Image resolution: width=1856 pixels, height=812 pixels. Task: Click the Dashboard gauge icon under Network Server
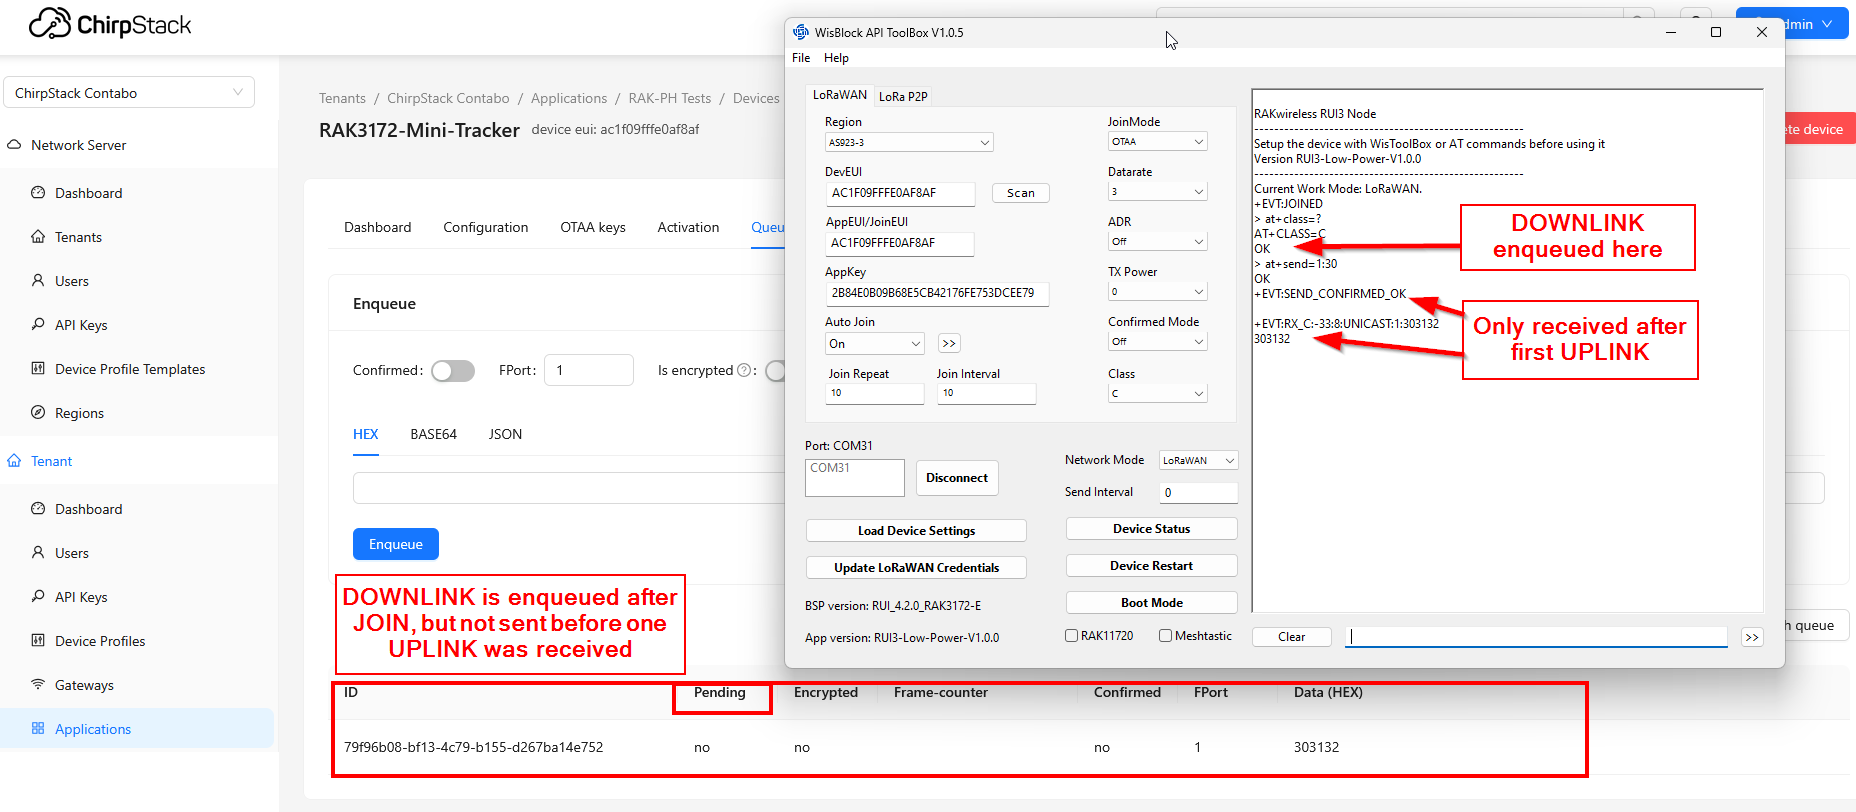tap(38, 193)
